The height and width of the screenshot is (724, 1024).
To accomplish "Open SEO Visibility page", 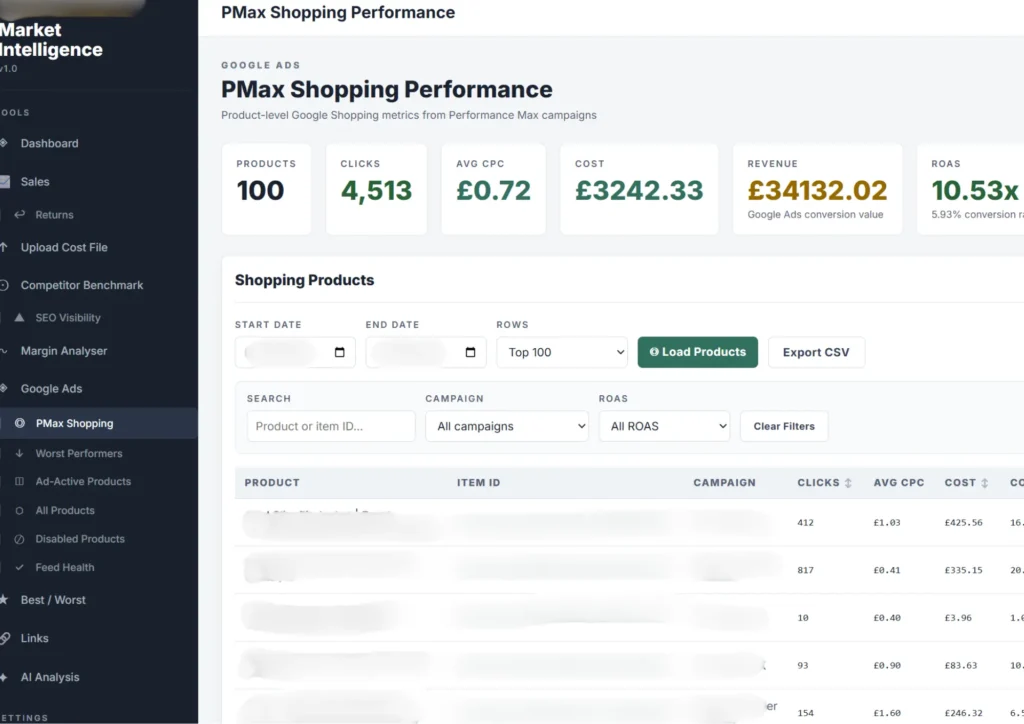I will point(68,318).
